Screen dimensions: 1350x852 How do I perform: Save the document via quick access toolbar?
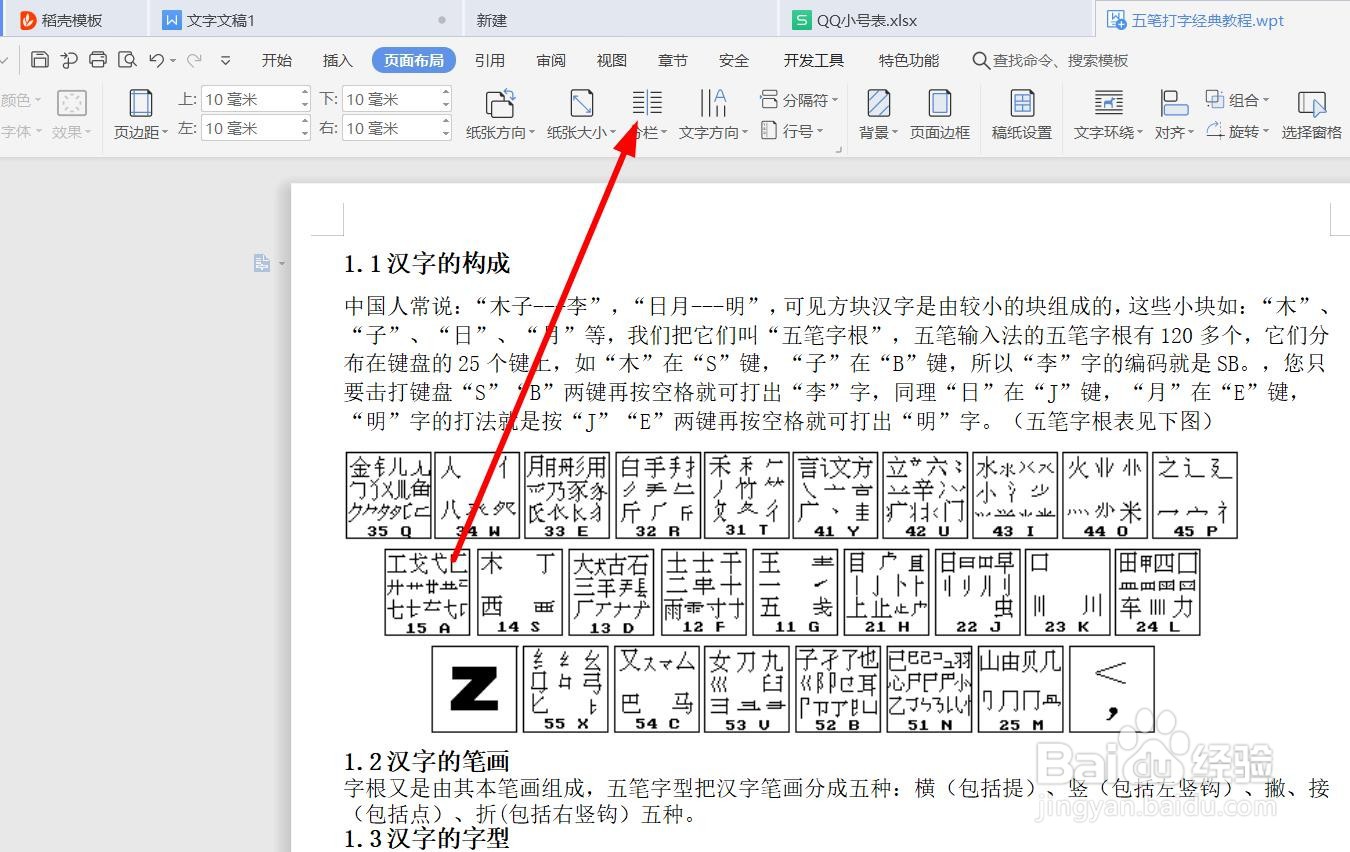coord(39,60)
